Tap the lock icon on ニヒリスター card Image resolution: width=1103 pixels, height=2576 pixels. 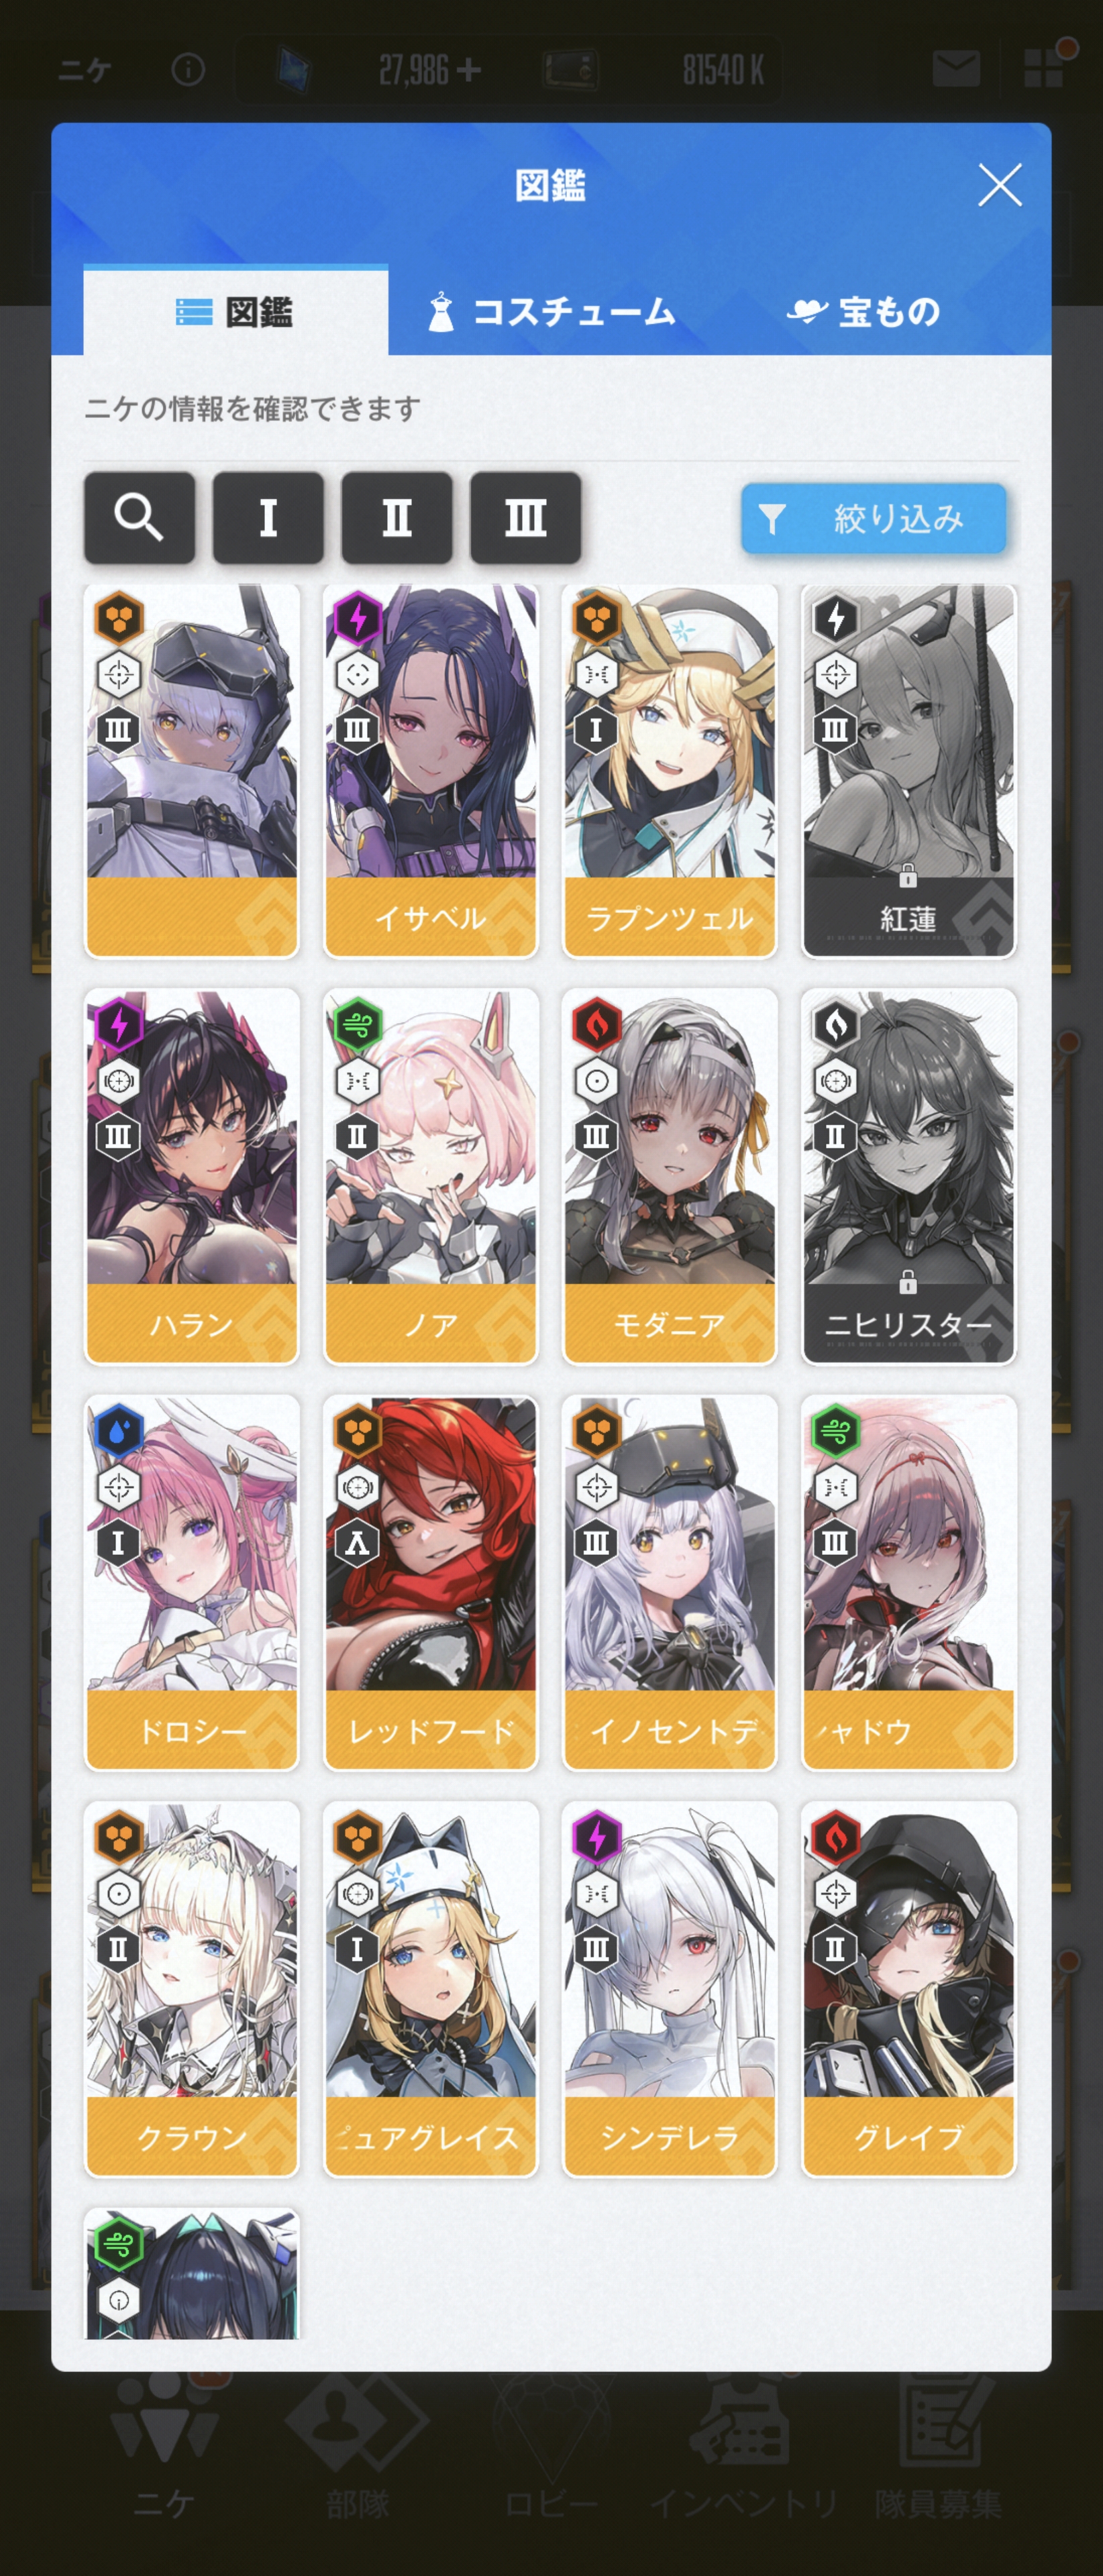[907, 1281]
